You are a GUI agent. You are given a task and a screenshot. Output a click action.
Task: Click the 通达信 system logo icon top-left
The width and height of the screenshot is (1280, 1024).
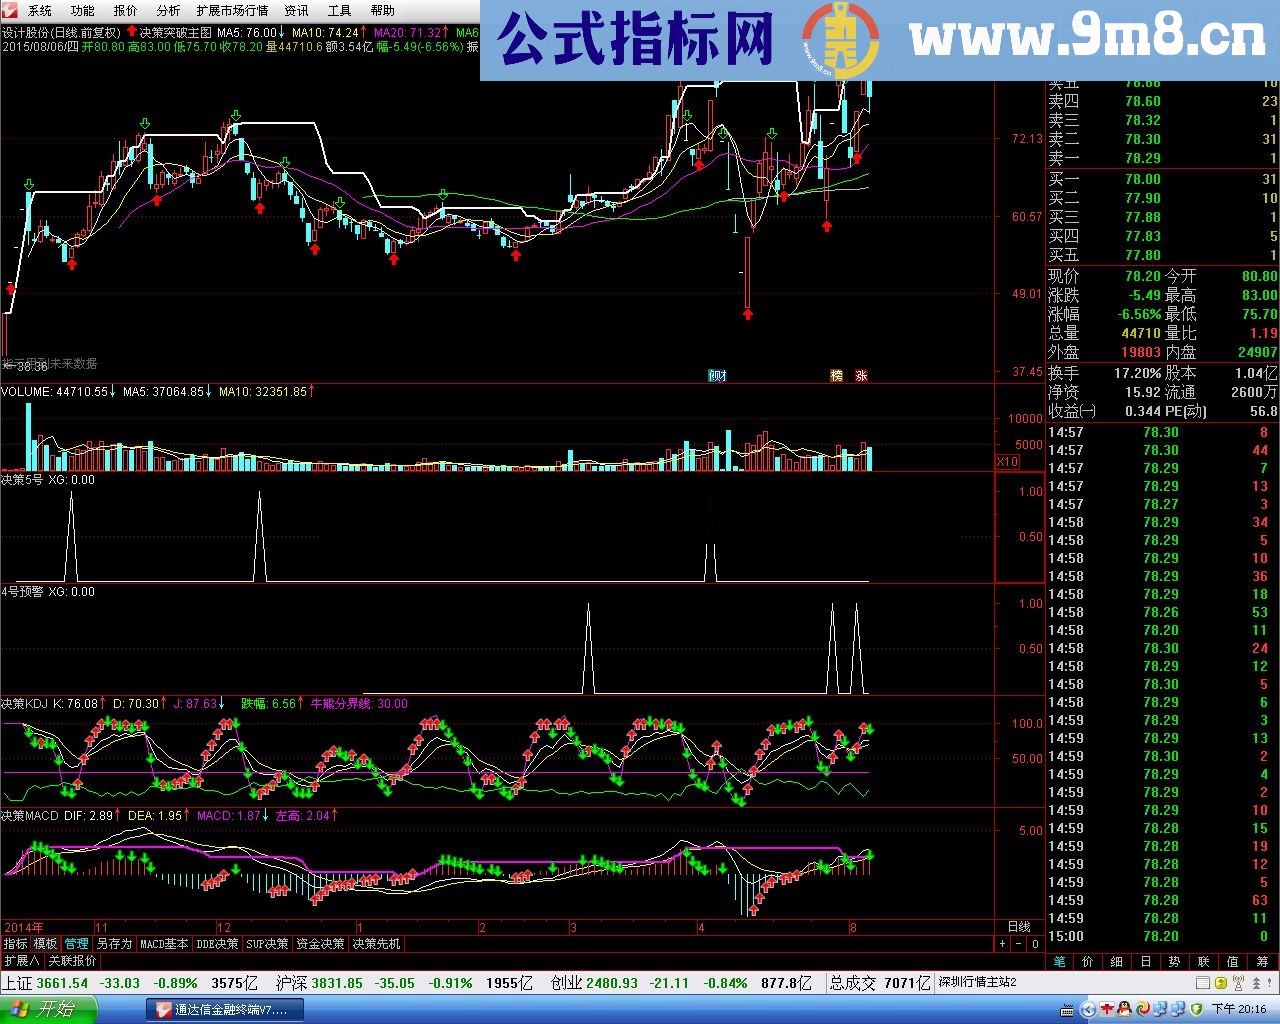[11, 11]
